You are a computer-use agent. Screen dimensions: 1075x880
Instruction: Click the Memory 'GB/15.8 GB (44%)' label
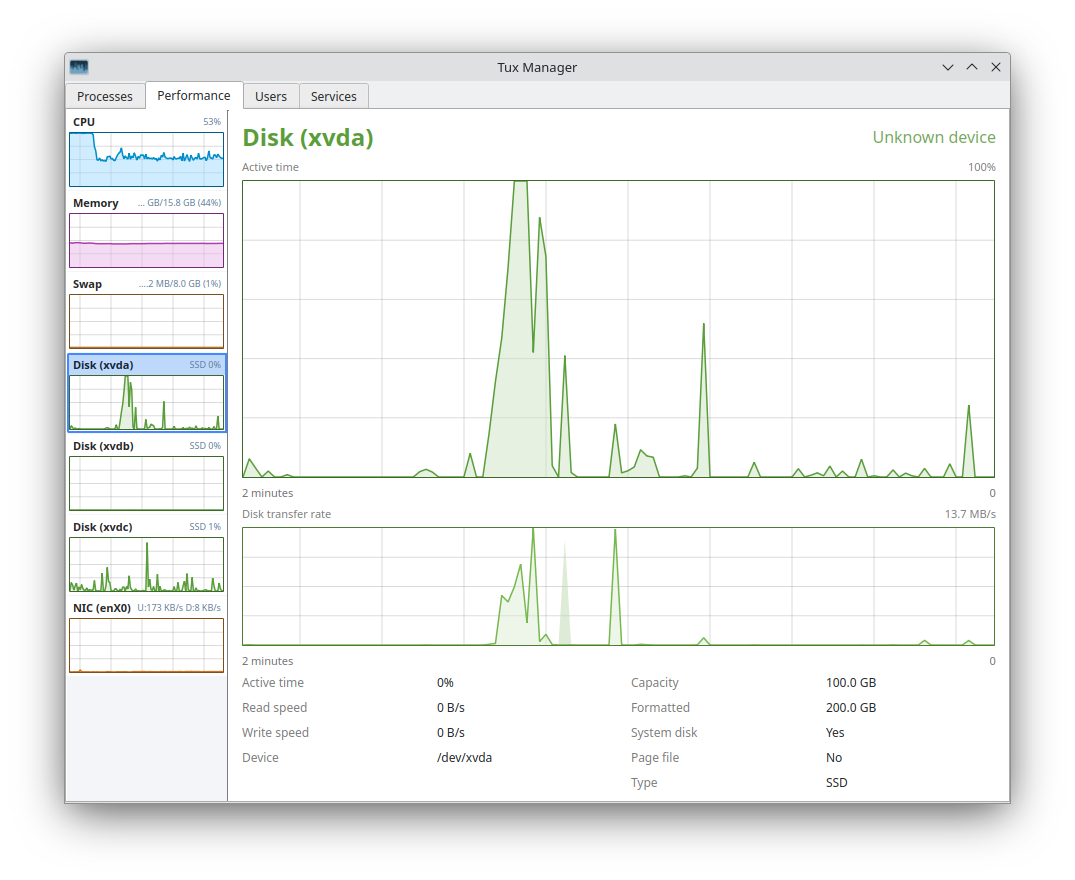click(180, 203)
